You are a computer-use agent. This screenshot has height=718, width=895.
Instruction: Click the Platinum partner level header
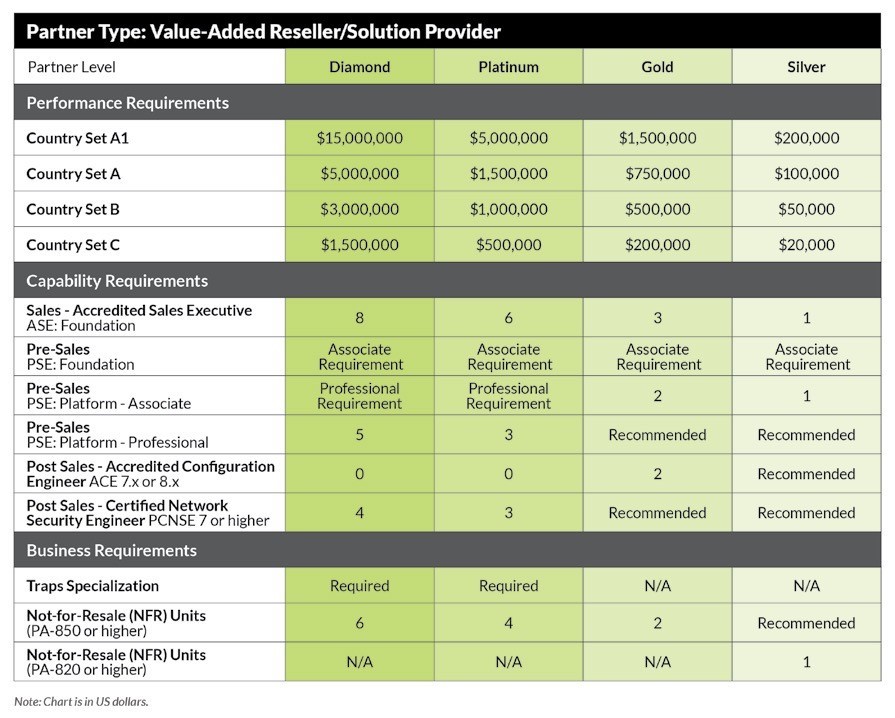(508, 67)
